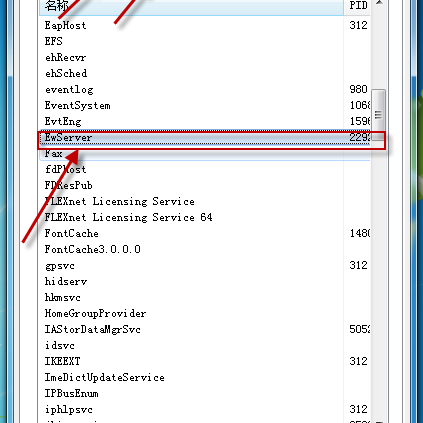
Task: Click the ehRecvr service row
Action: click(205, 57)
